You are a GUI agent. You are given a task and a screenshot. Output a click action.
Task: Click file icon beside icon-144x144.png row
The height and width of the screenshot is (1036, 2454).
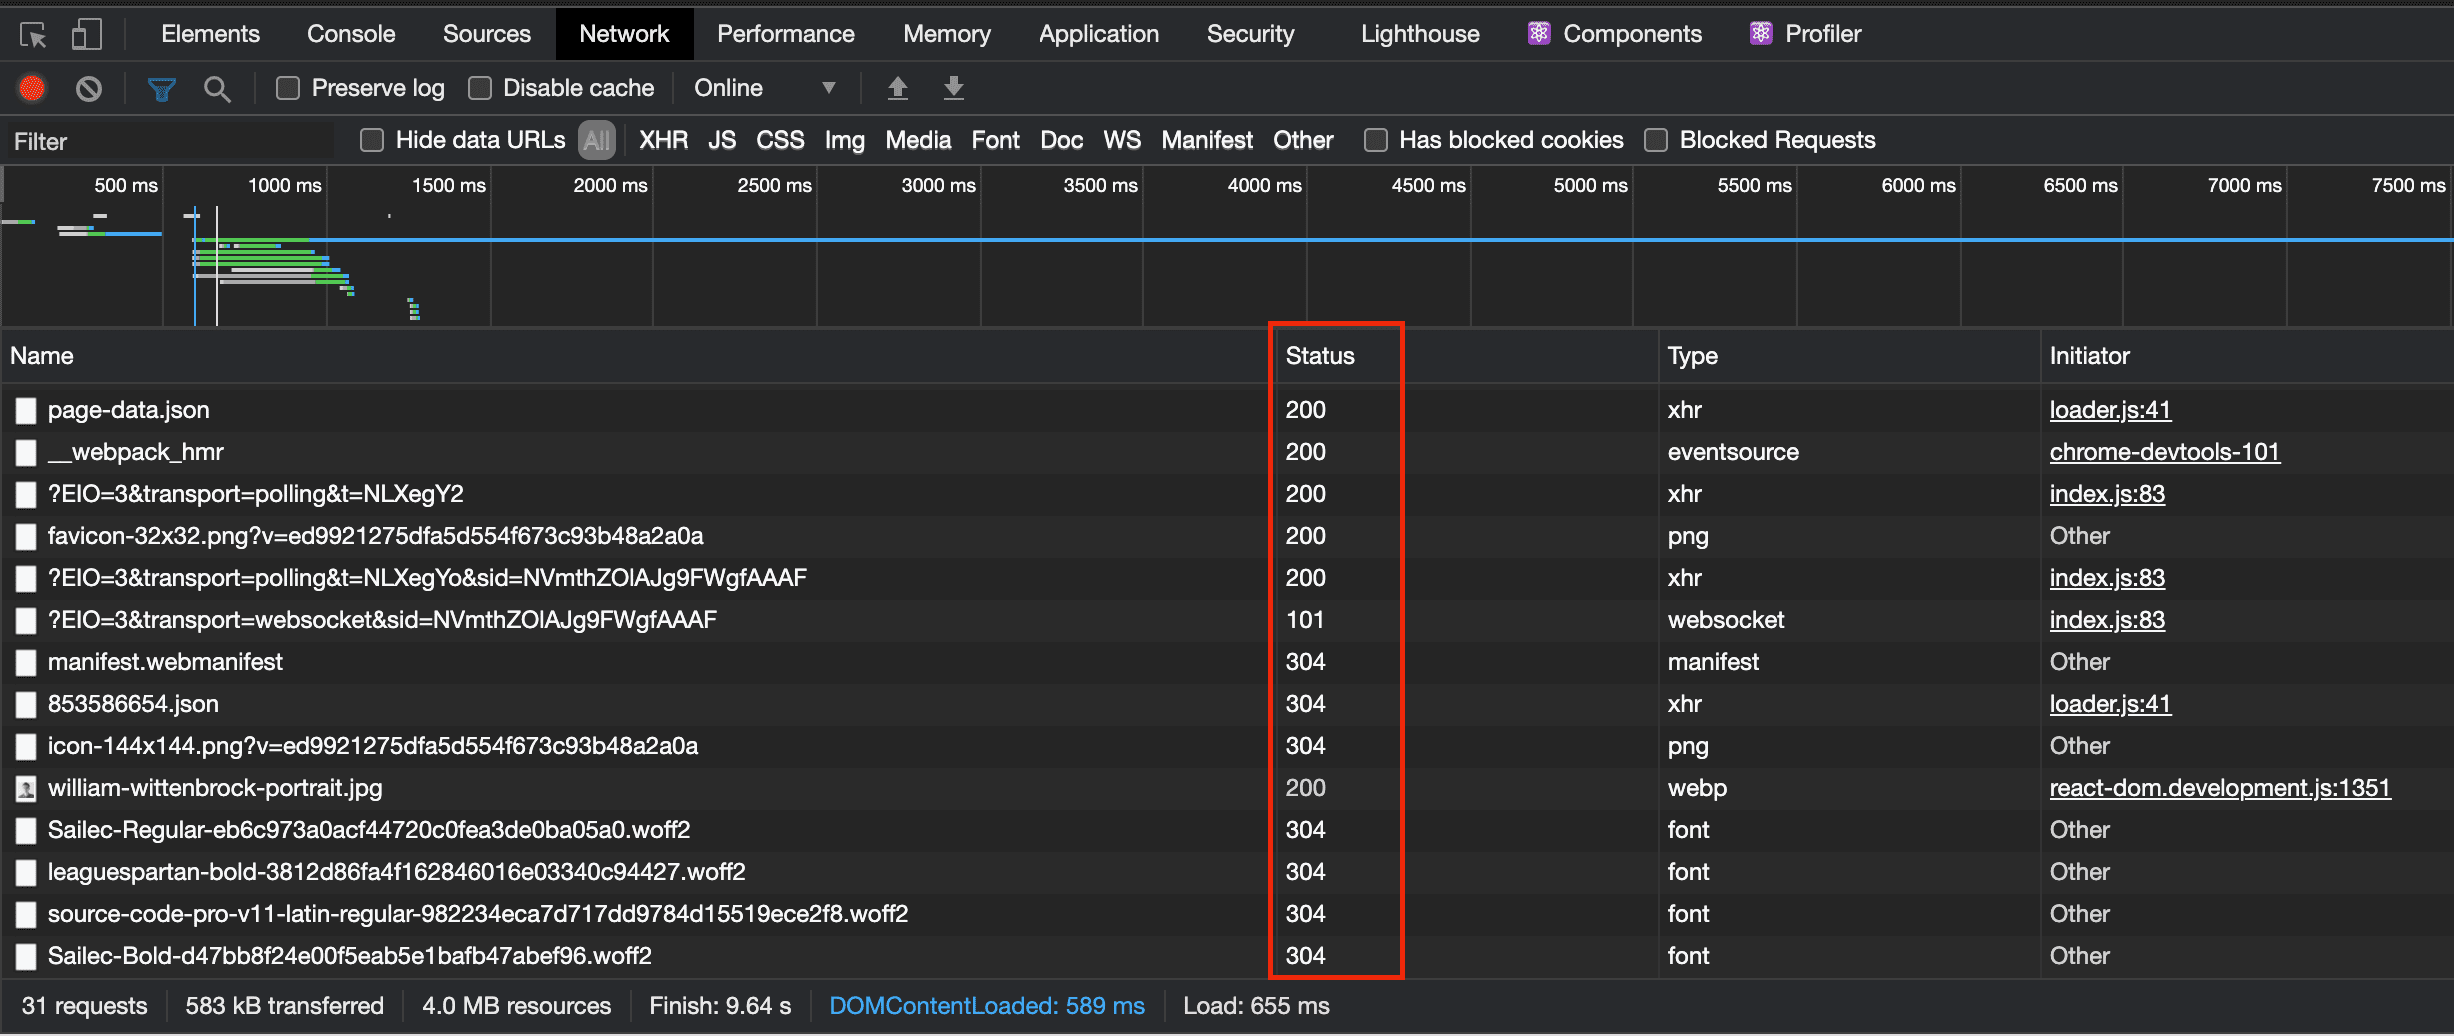[x=26, y=747]
